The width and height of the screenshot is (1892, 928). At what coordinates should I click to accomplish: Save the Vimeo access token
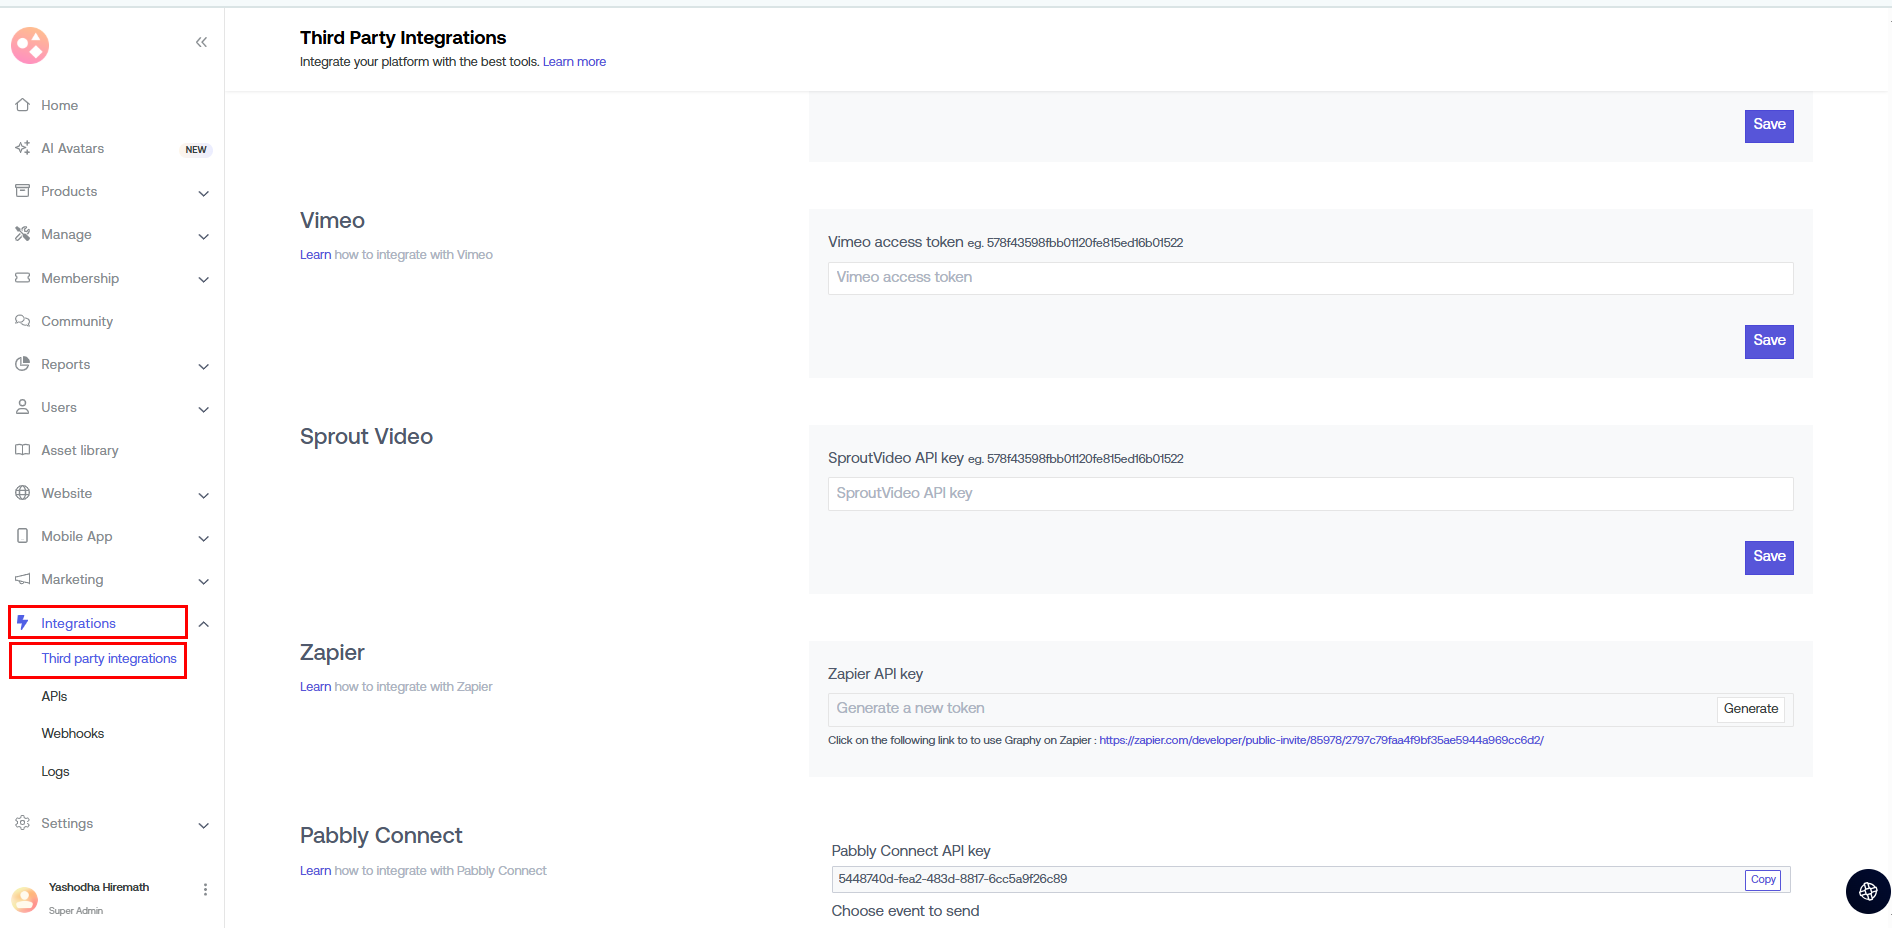(1768, 341)
